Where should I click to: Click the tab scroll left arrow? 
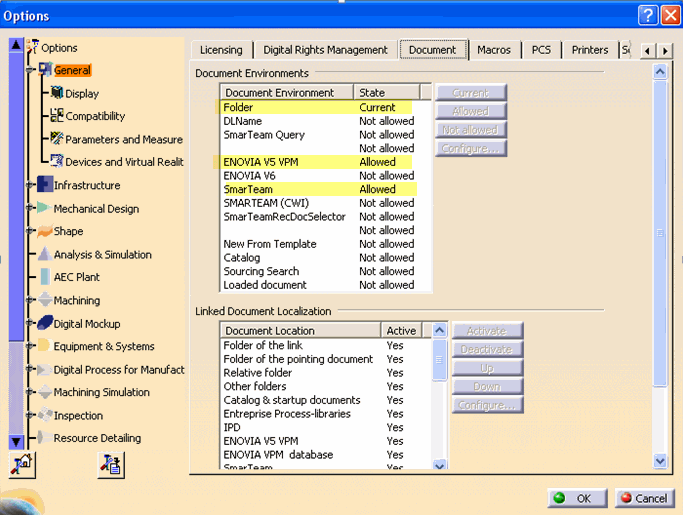[647, 51]
